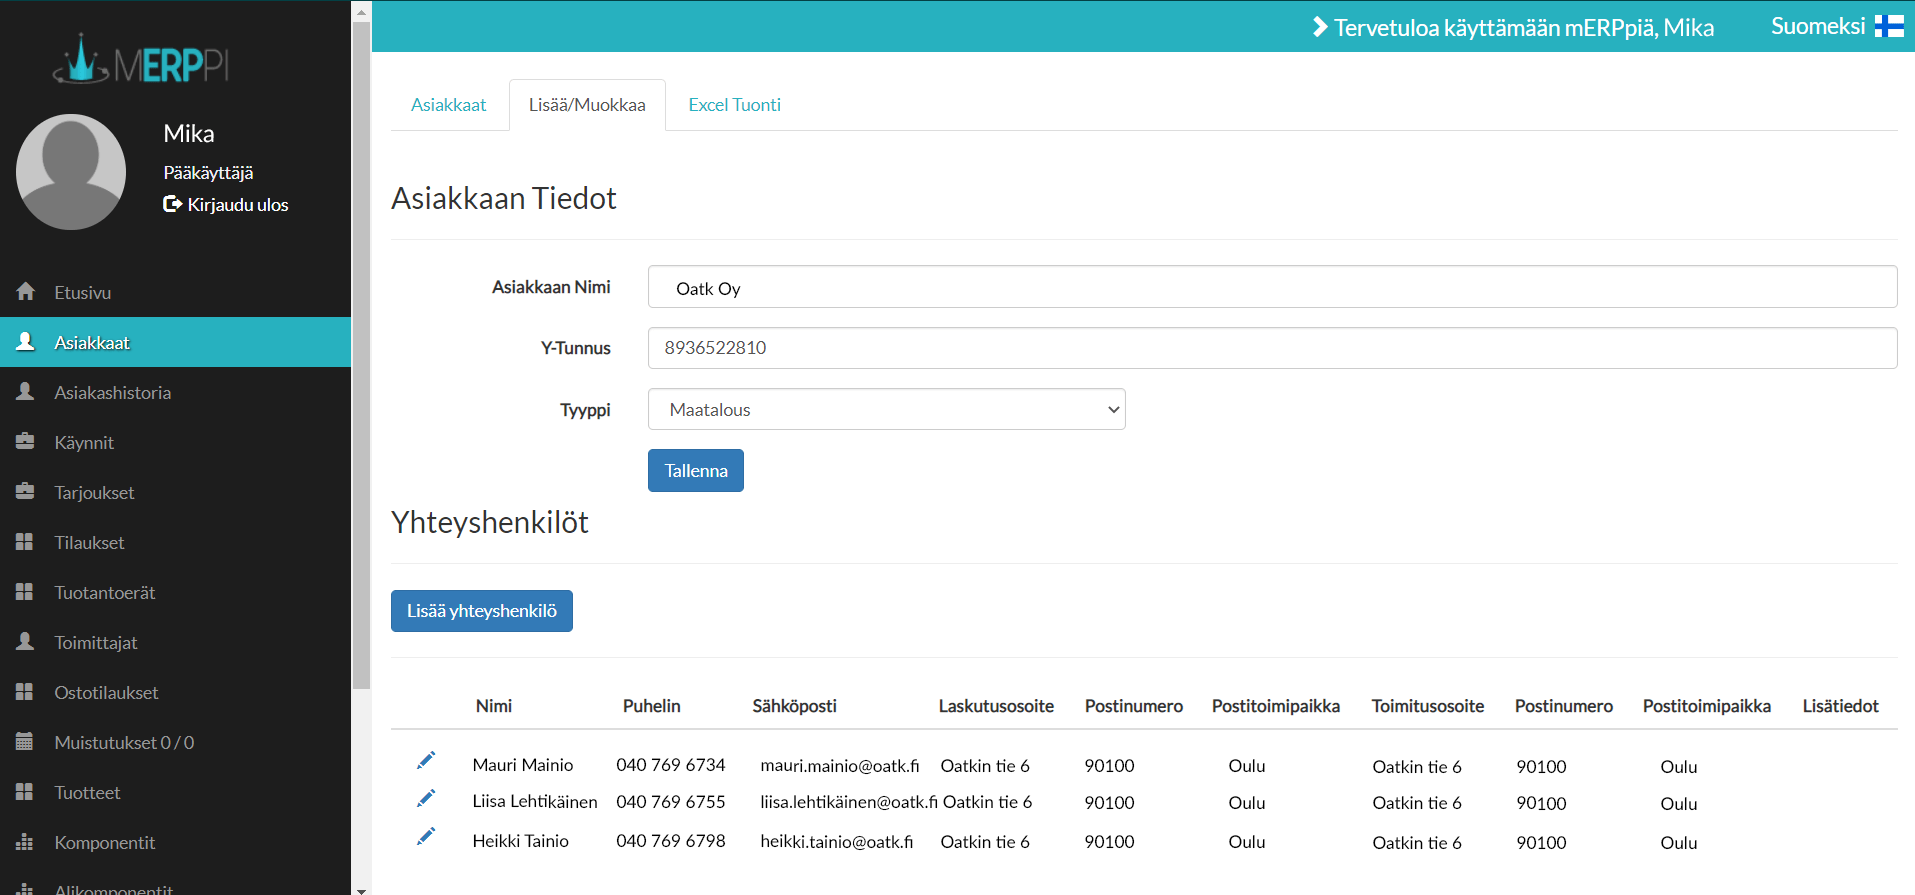Select the Lisää/Muokkaa tab

click(x=587, y=105)
